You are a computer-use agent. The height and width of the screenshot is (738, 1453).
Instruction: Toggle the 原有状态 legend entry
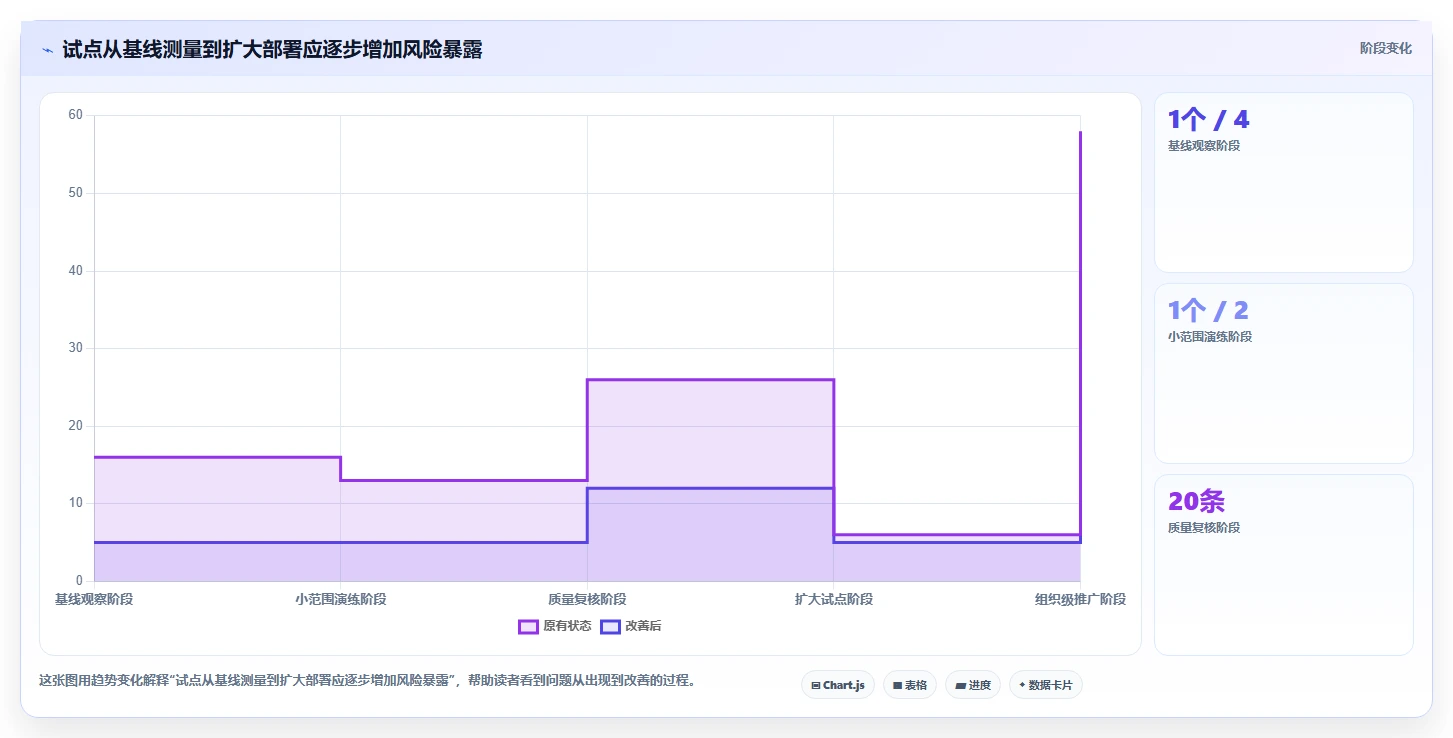(x=555, y=626)
